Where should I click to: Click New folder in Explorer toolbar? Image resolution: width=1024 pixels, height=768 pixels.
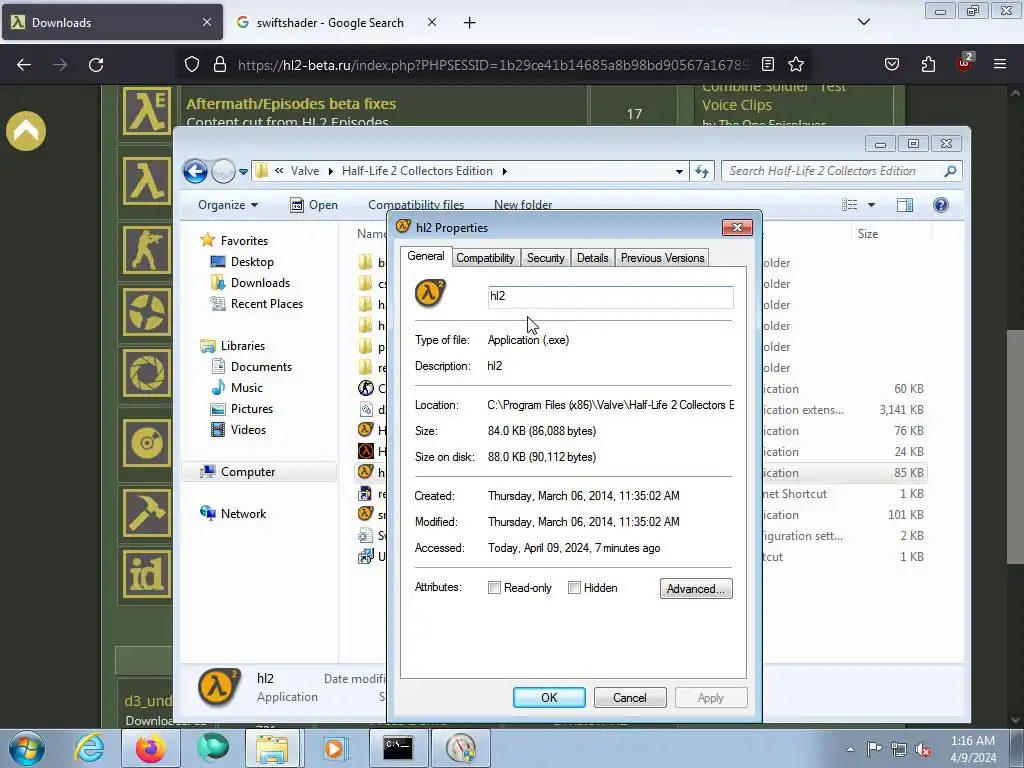pos(522,205)
